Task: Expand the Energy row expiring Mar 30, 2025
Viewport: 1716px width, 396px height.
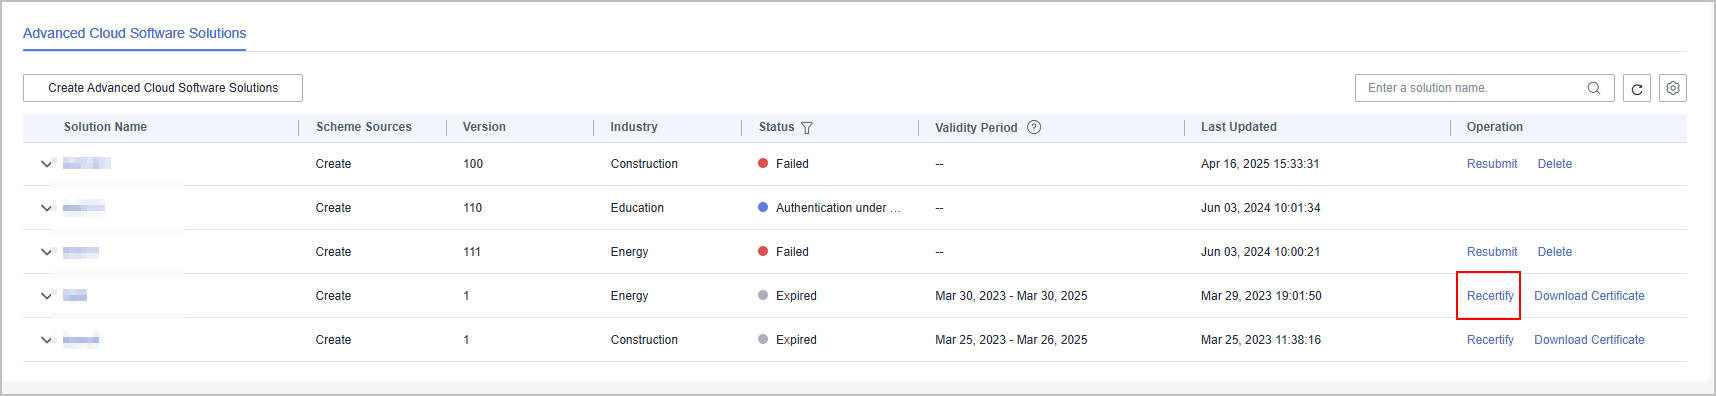Action: (x=46, y=296)
